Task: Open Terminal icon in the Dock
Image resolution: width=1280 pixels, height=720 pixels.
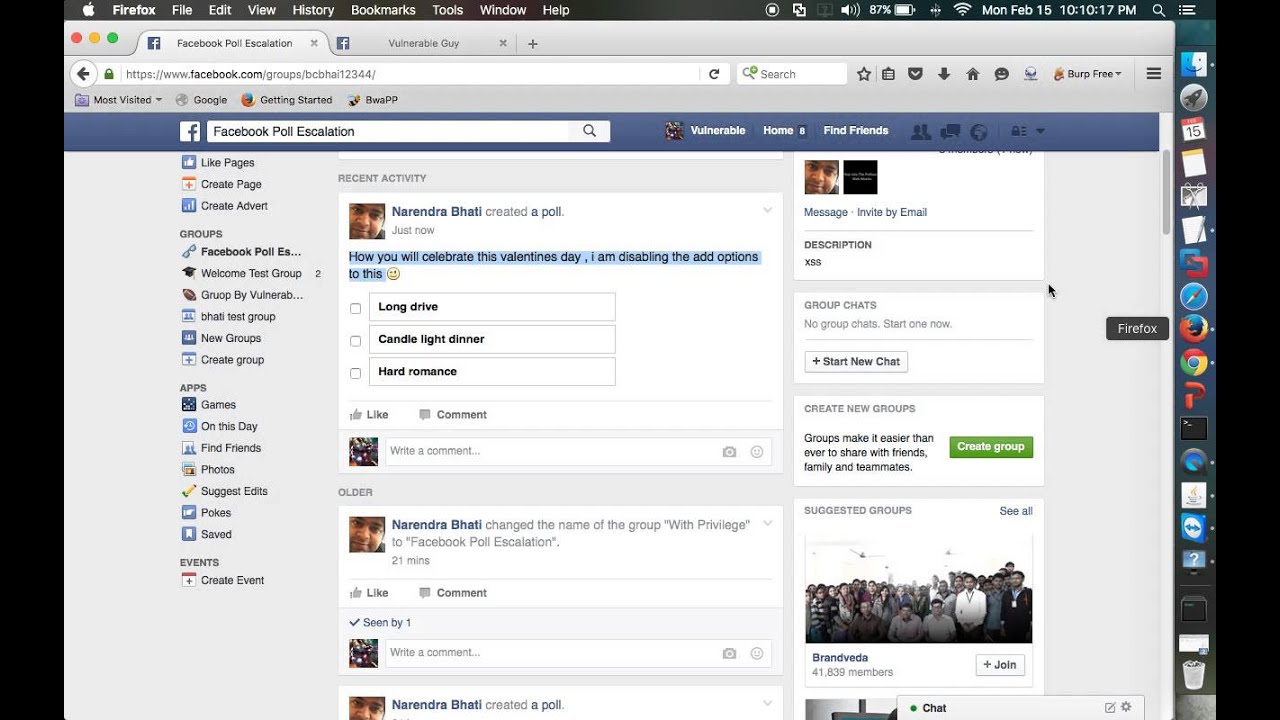Action: click(x=1193, y=428)
